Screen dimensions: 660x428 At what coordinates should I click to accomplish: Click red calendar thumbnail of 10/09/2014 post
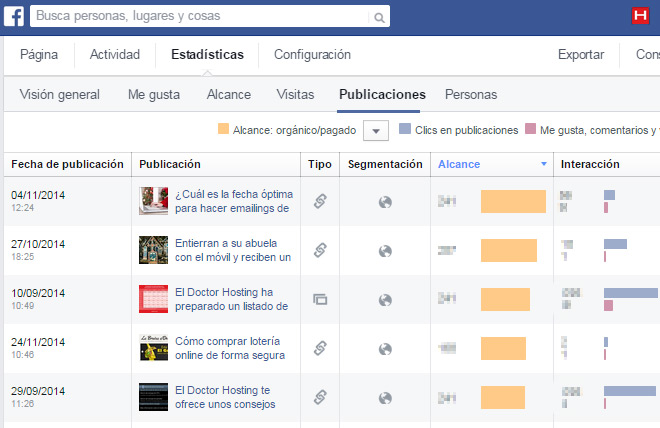click(x=154, y=299)
